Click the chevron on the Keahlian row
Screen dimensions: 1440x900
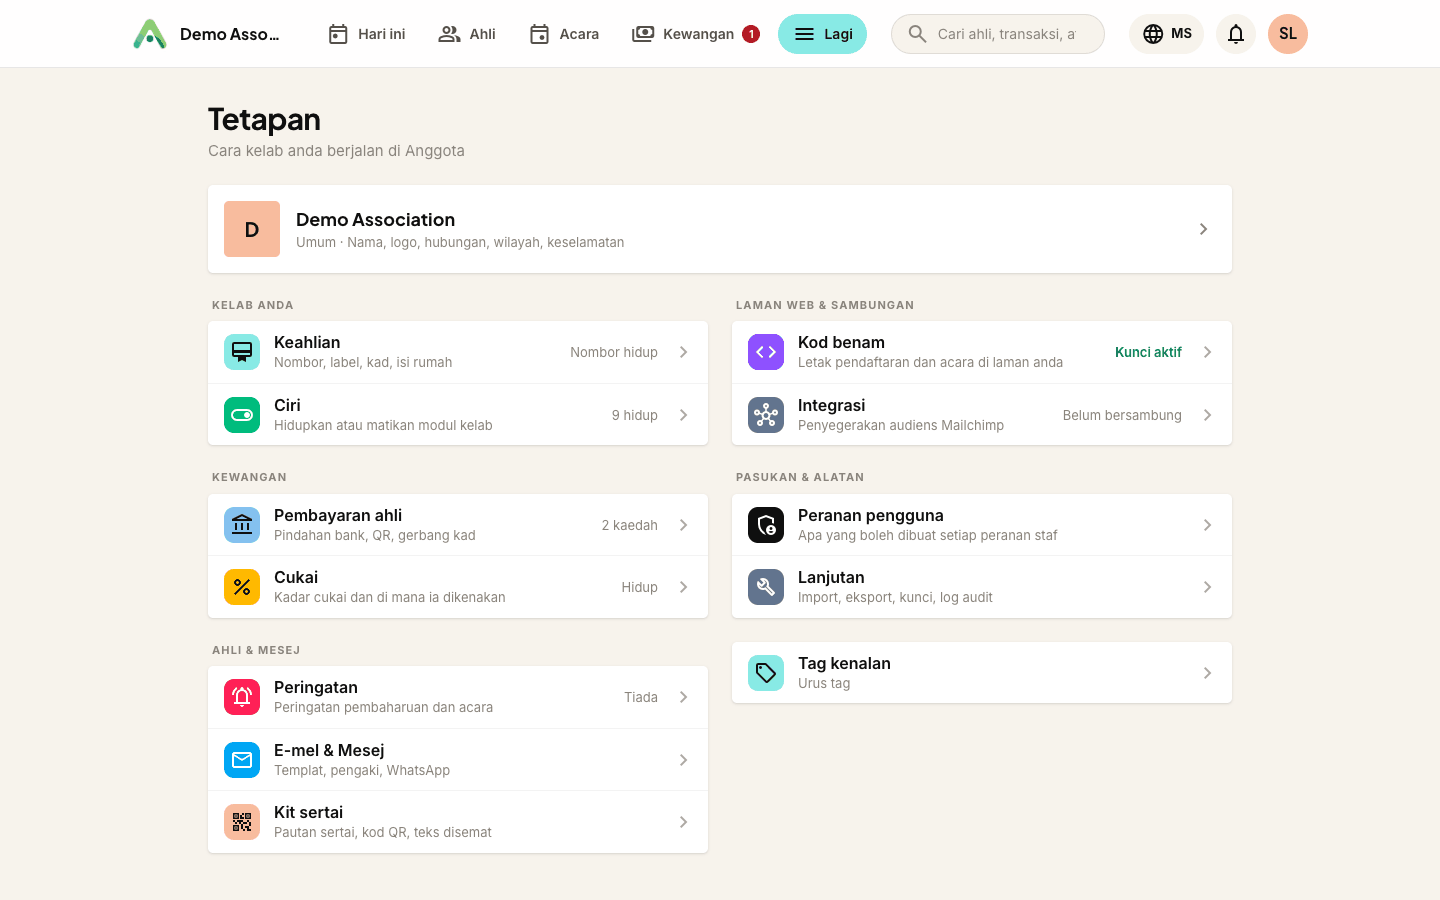pyautogui.click(x=684, y=352)
